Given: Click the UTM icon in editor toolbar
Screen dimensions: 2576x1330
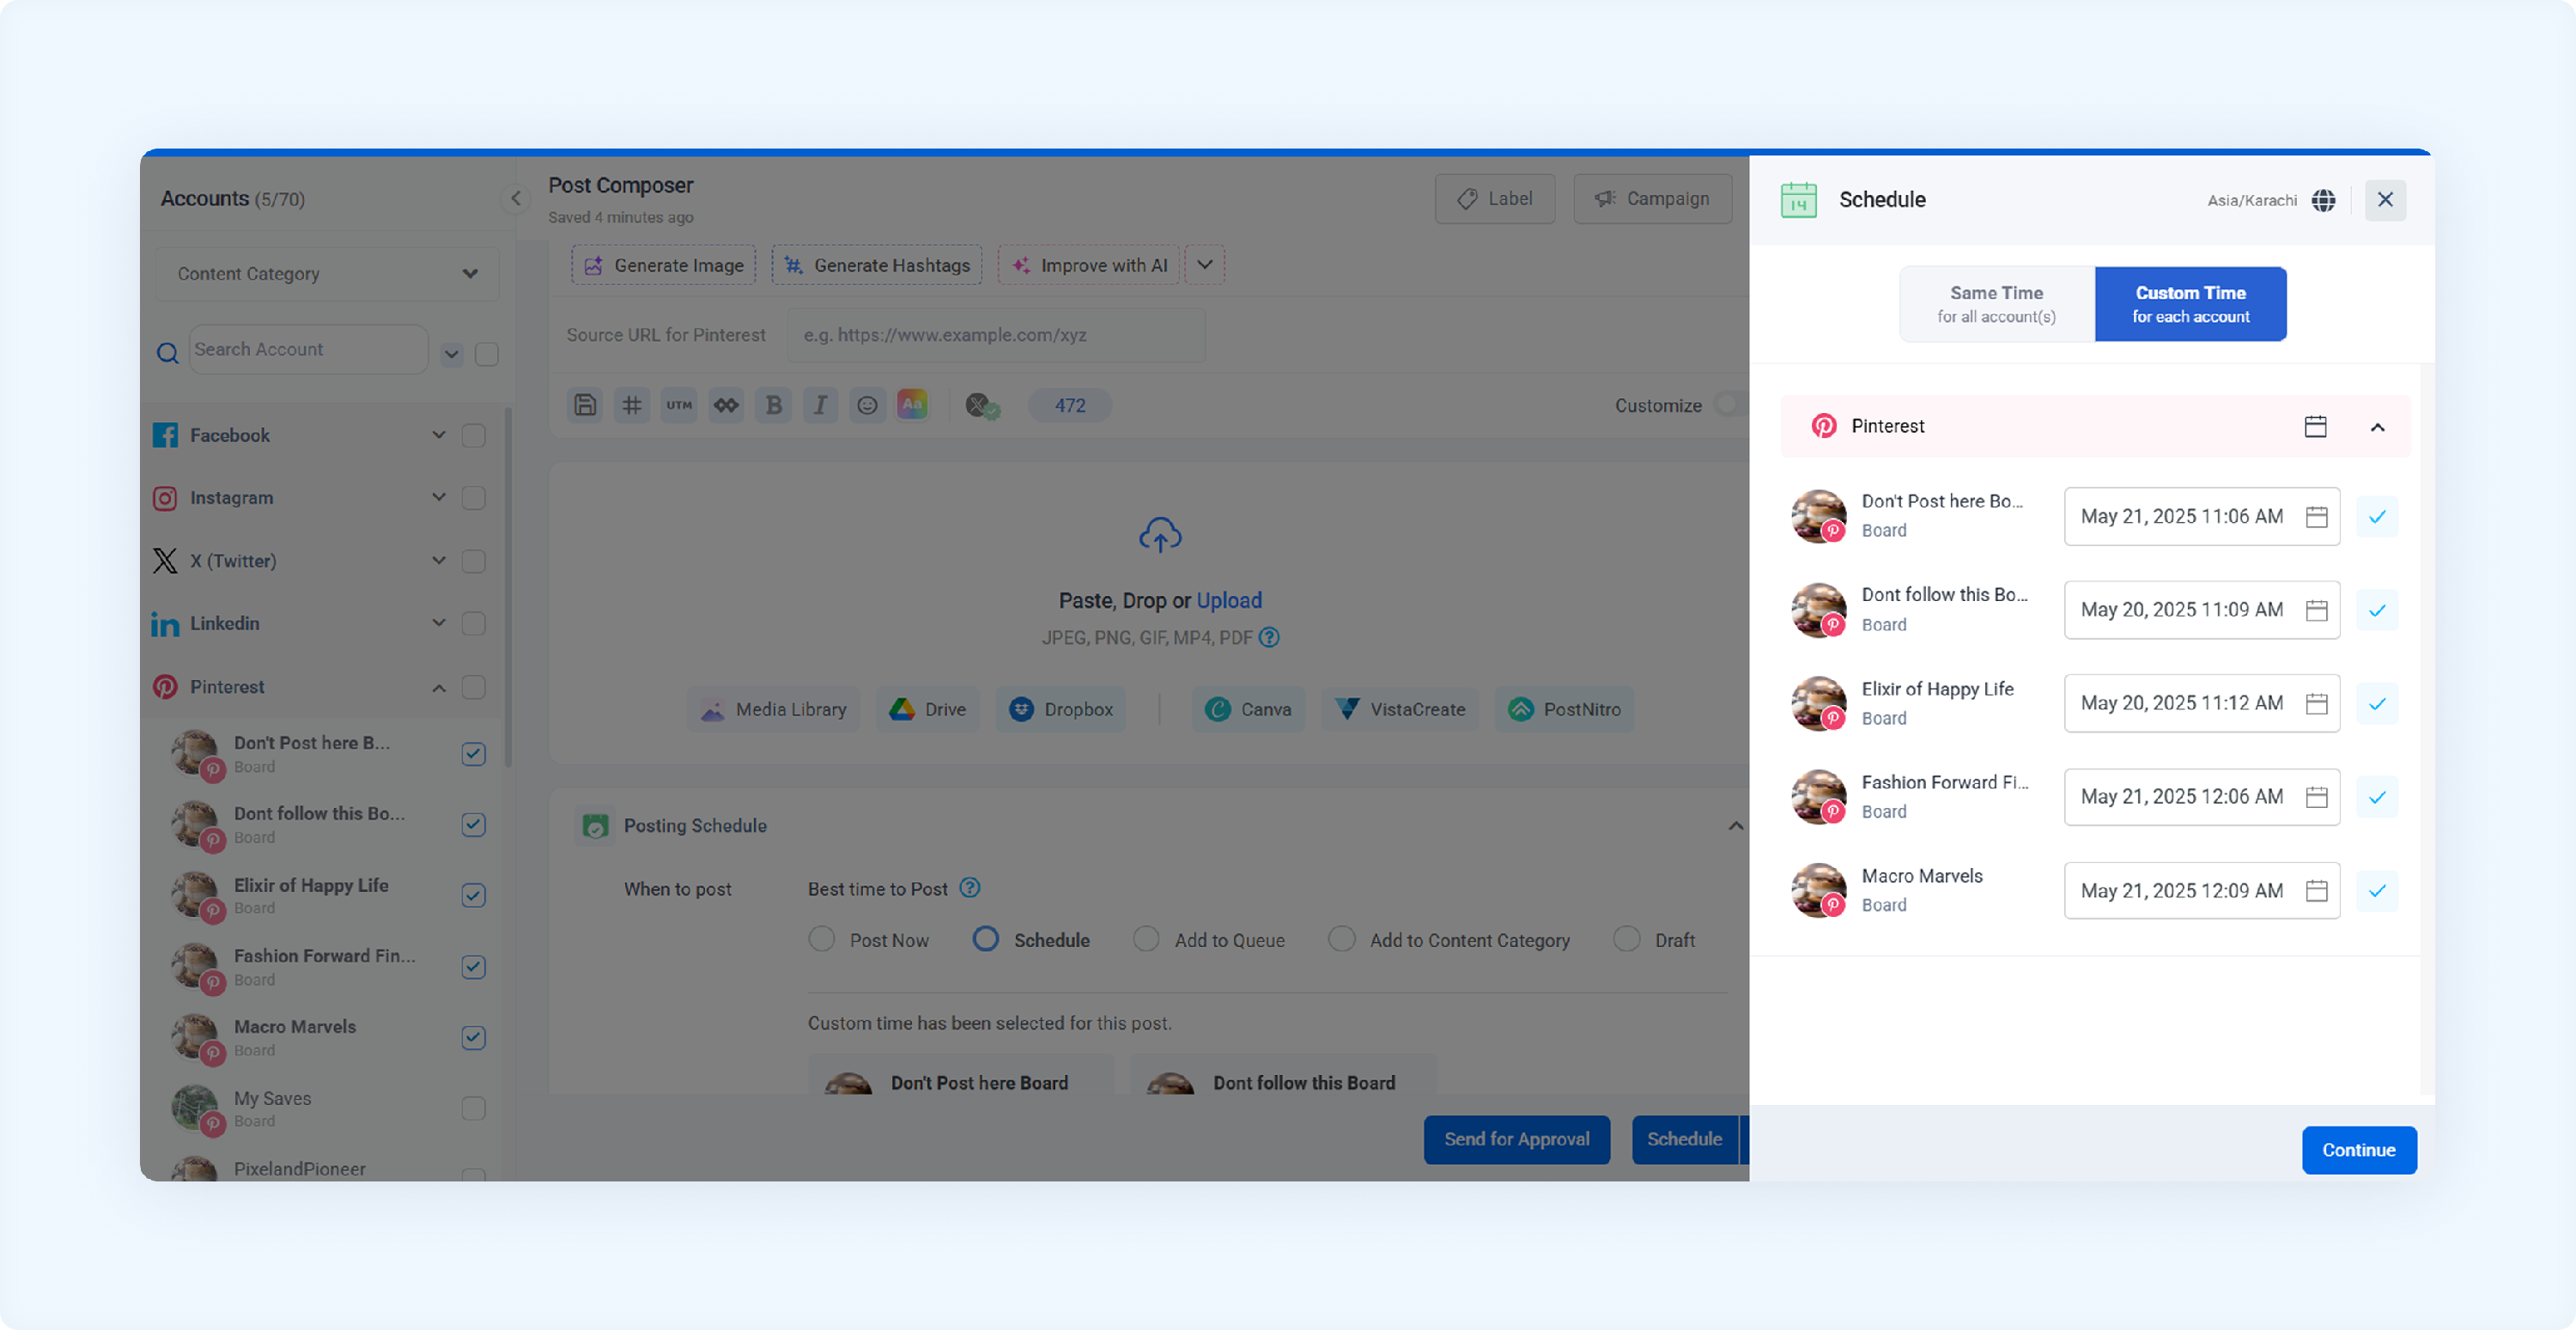Looking at the screenshot, I should coord(679,405).
